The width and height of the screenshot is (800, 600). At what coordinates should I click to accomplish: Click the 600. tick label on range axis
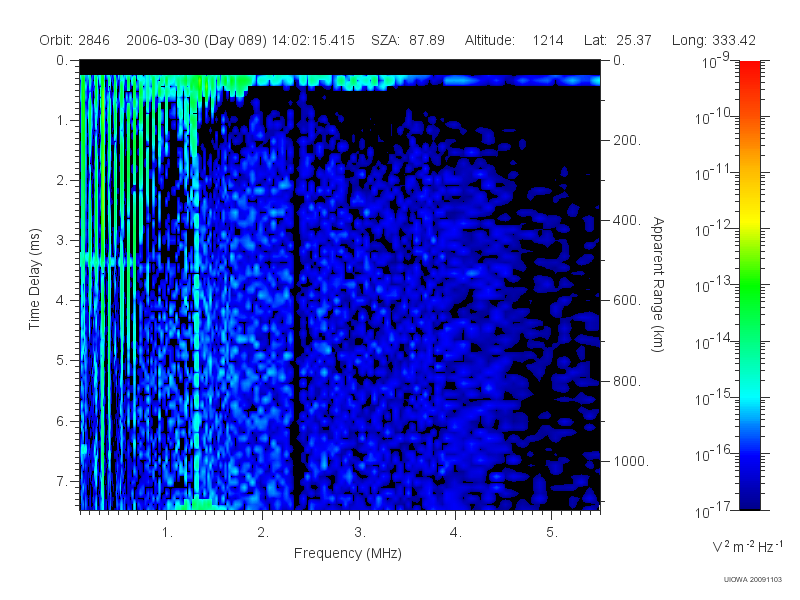pyautogui.click(x=627, y=300)
